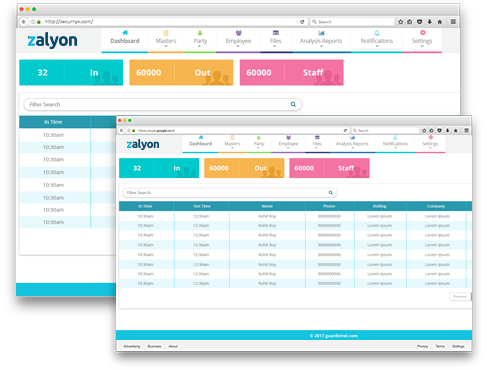Click the download arrow icon in the rear browser toolbar
The height and width of the screenshot is (370, 487).
coord(430,22)
